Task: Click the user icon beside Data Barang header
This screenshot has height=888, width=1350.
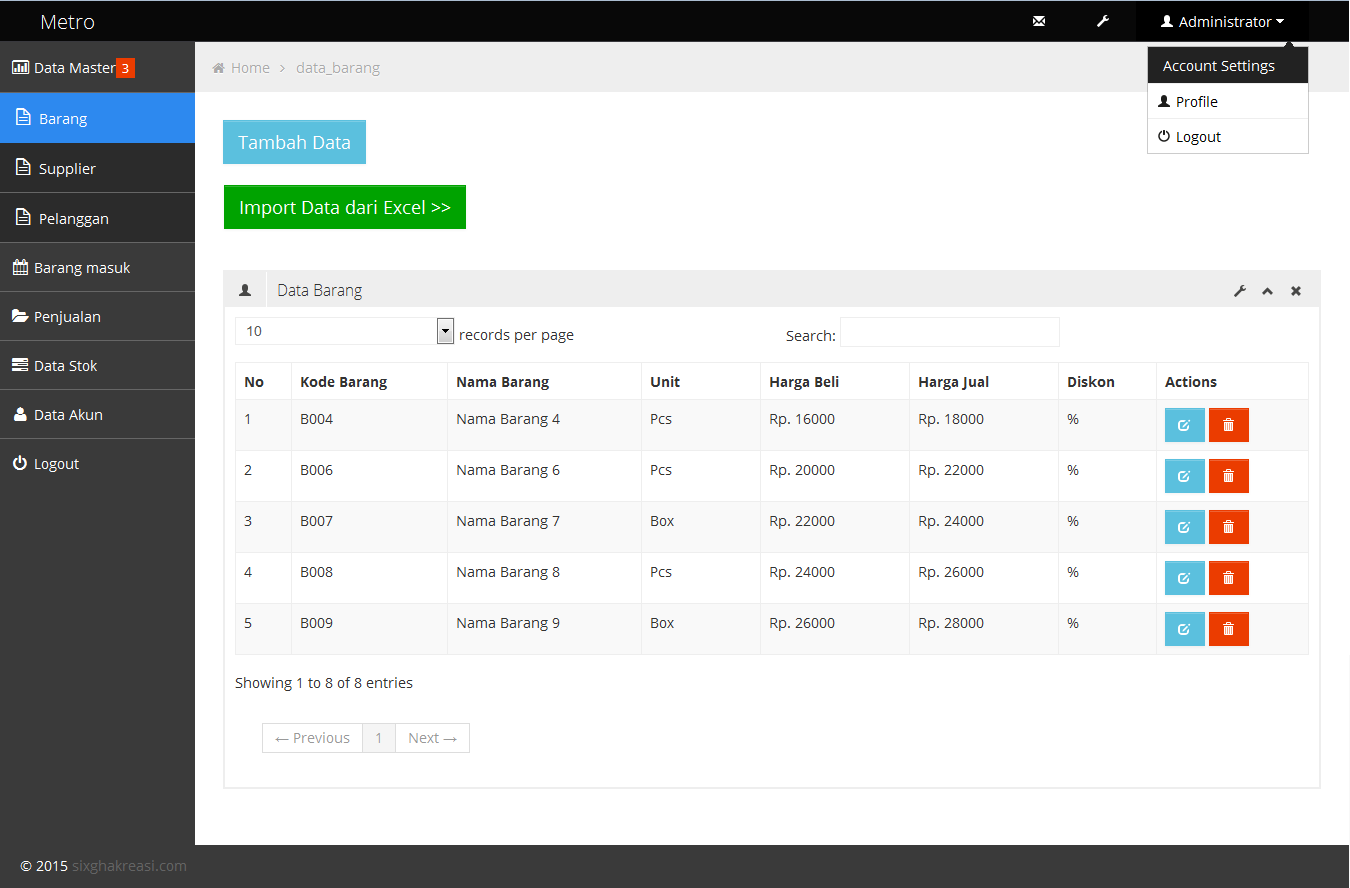Action: tap(245, 289)
